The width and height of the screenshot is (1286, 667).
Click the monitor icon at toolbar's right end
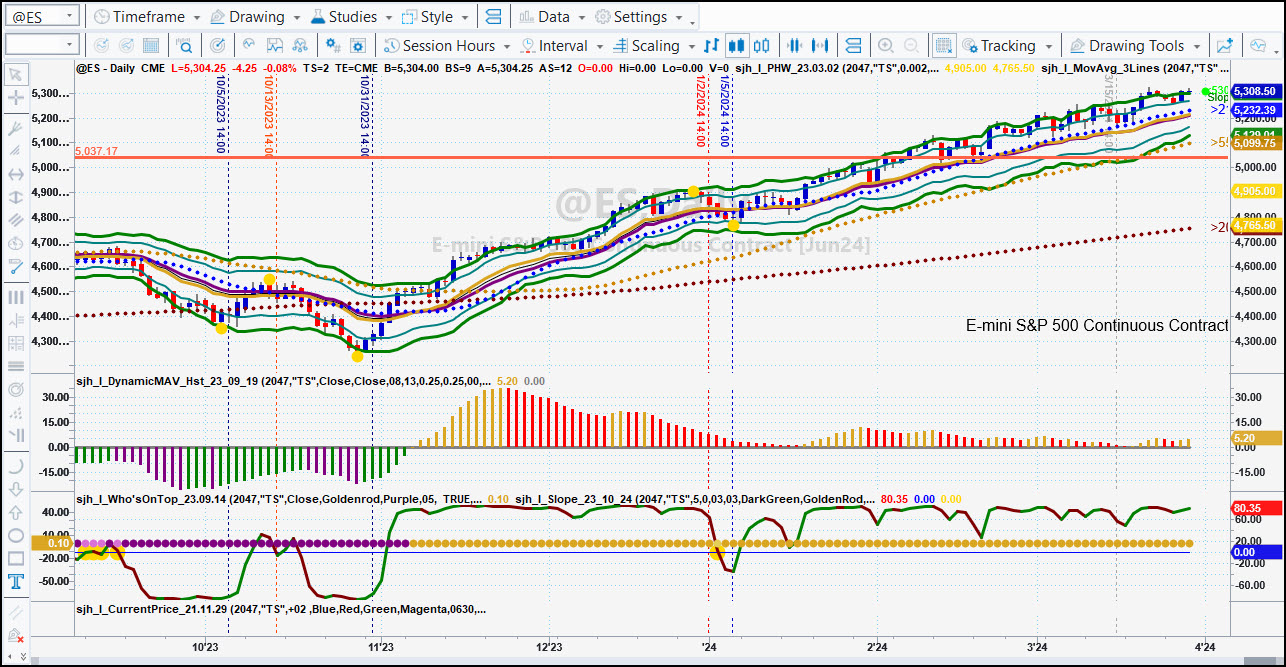pyautogui.click(x=1257, y=45)
